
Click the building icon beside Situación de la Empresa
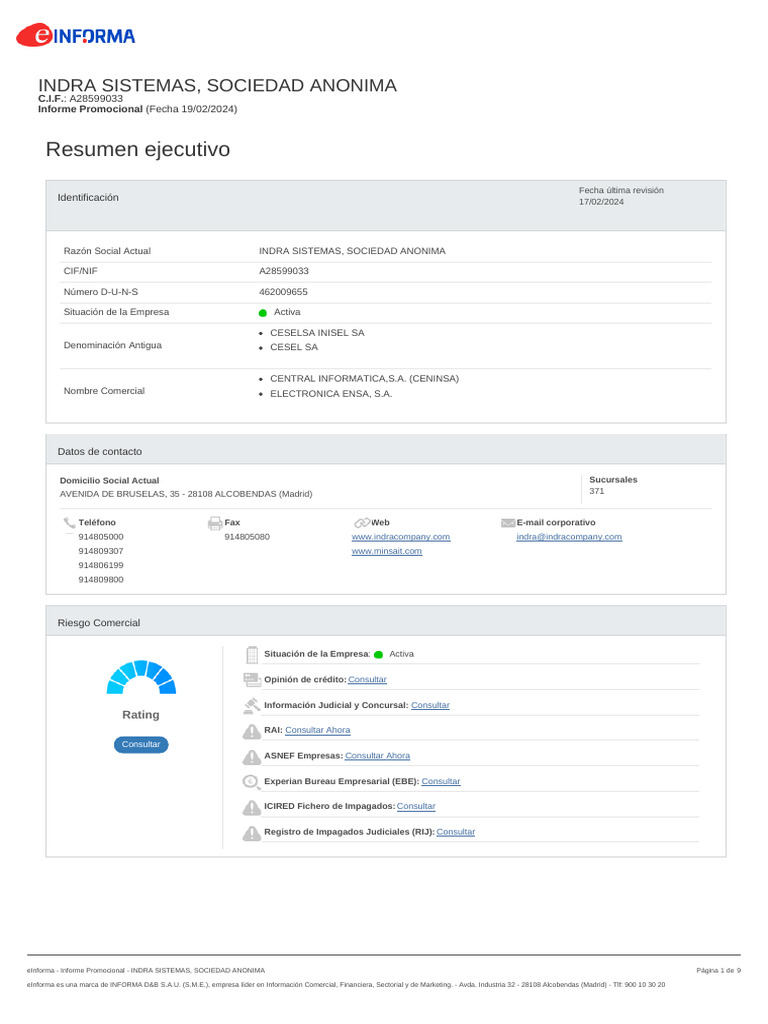click(252, 654)
